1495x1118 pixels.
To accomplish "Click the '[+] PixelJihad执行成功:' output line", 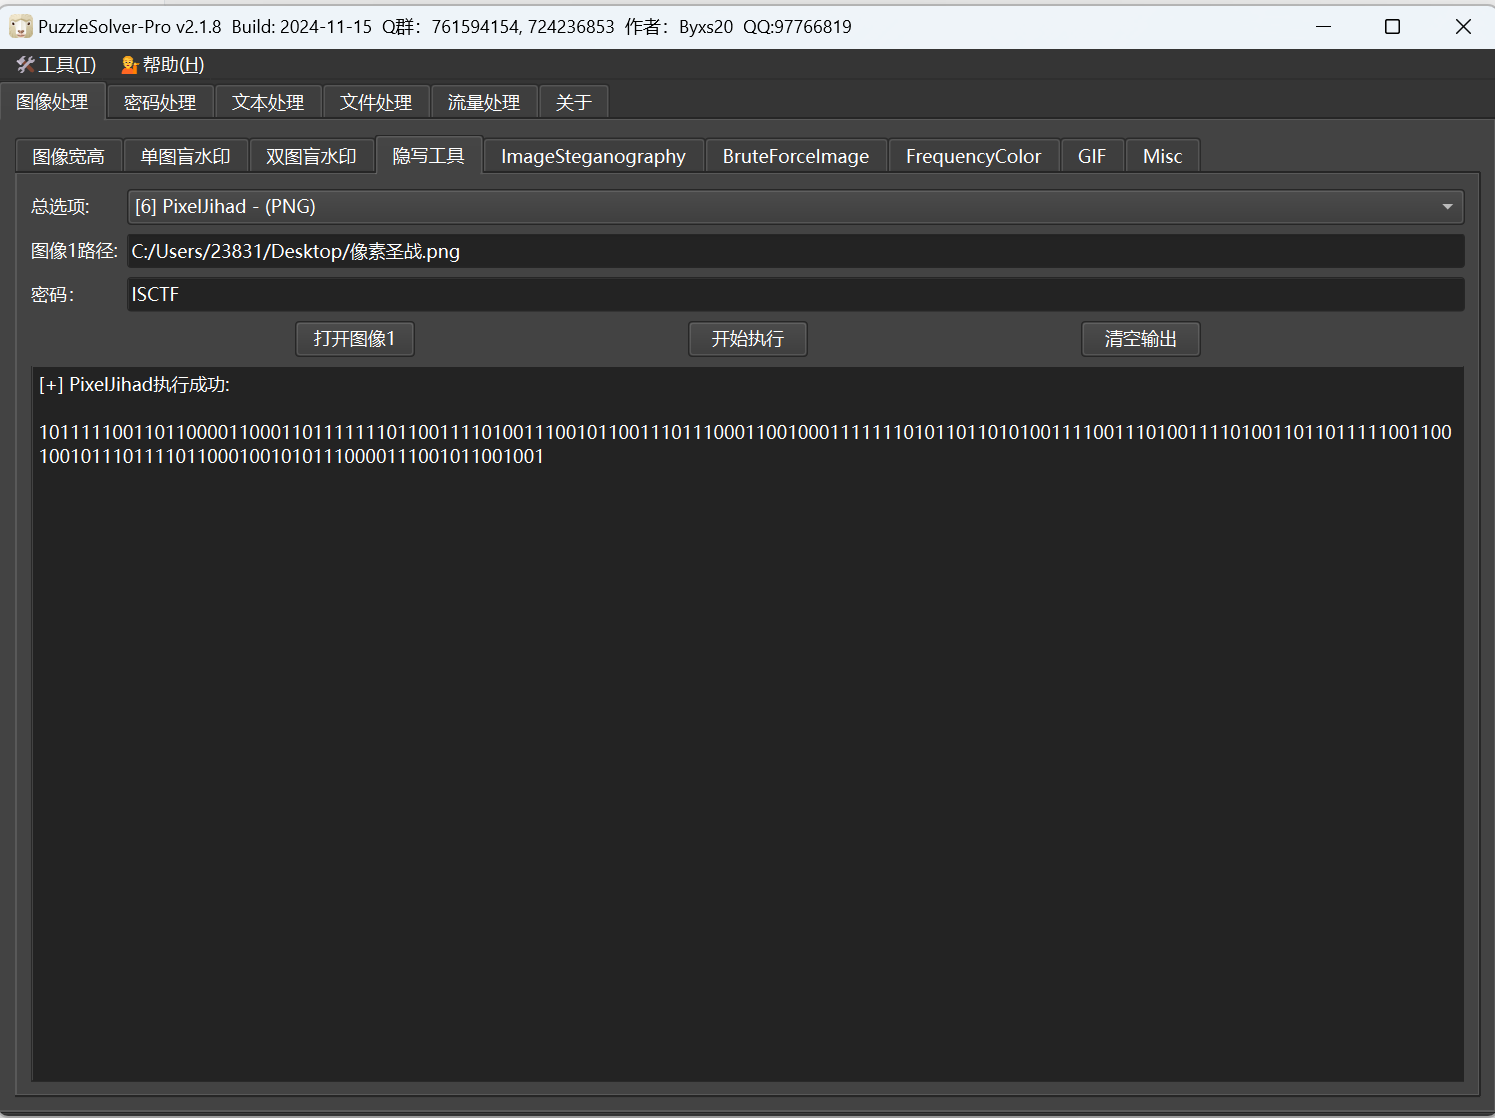I will pyautogui.click(x=135, y=385).
